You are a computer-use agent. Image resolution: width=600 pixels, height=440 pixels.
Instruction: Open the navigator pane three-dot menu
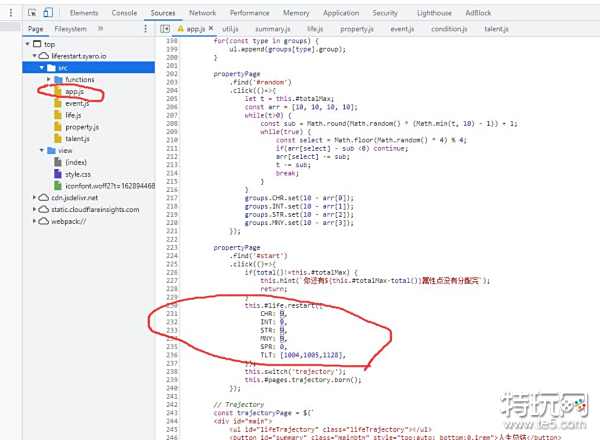tap(145, 29)
